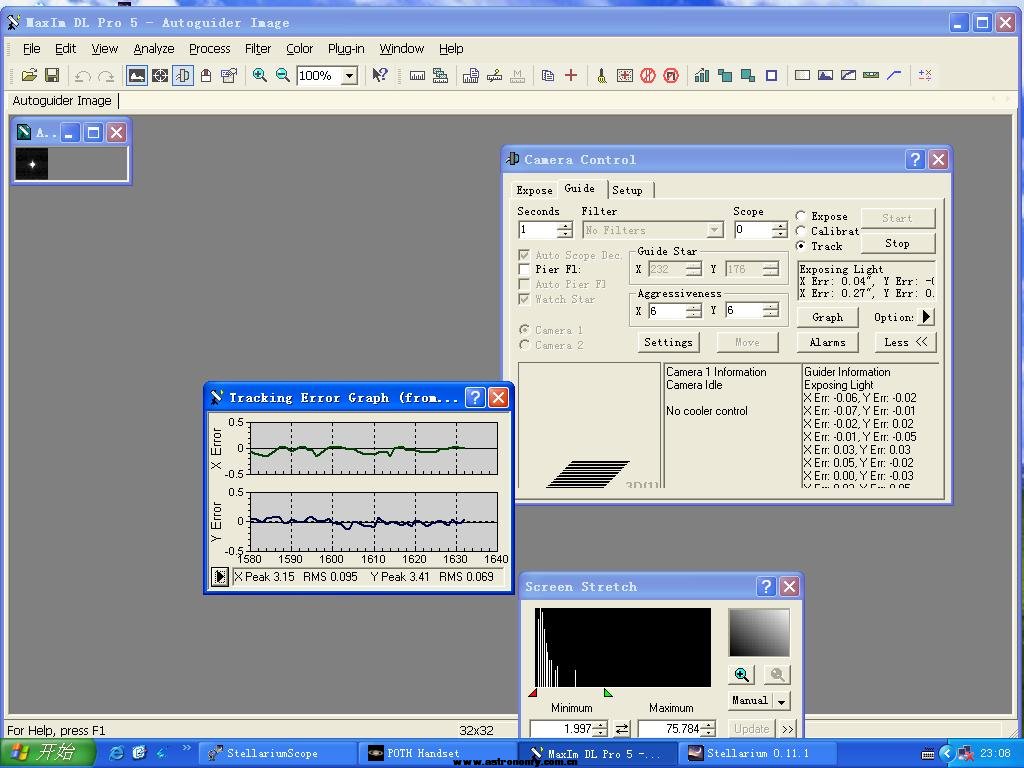The width and height of the screenshot is (1024, 768).
Task: Click the Screen Stretch help question mark
Action: click(766, 586)
